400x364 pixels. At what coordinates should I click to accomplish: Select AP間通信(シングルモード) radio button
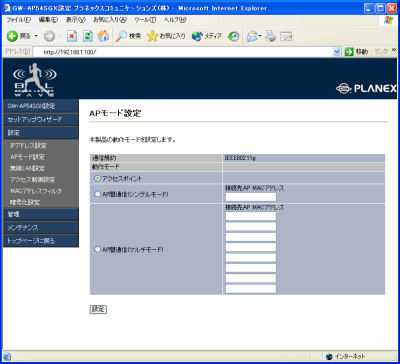coord(97,194)
